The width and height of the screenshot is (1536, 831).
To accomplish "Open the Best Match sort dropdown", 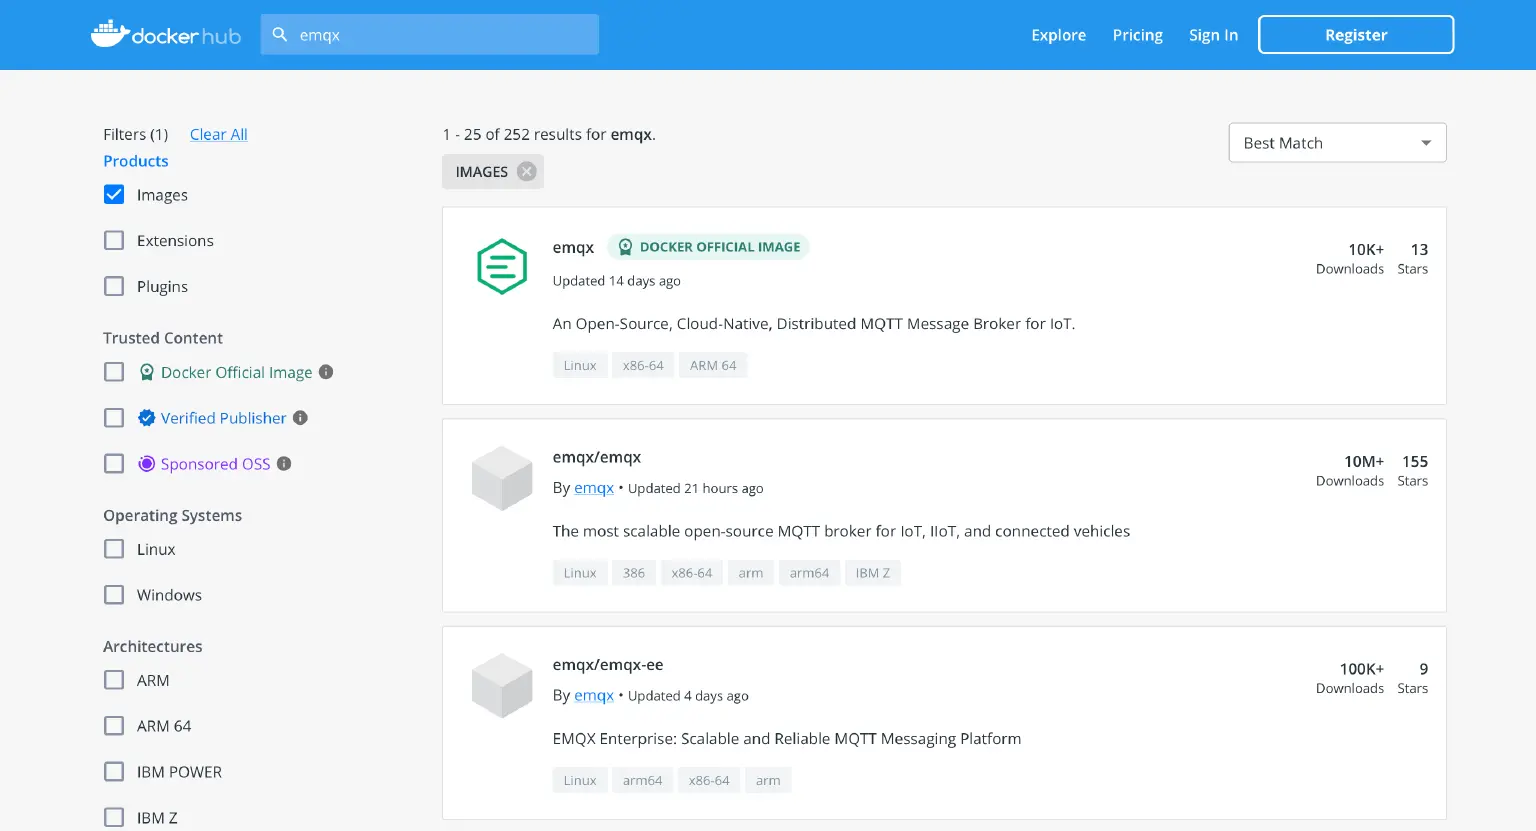I will pyautogui.click(x=1337, y=142).
